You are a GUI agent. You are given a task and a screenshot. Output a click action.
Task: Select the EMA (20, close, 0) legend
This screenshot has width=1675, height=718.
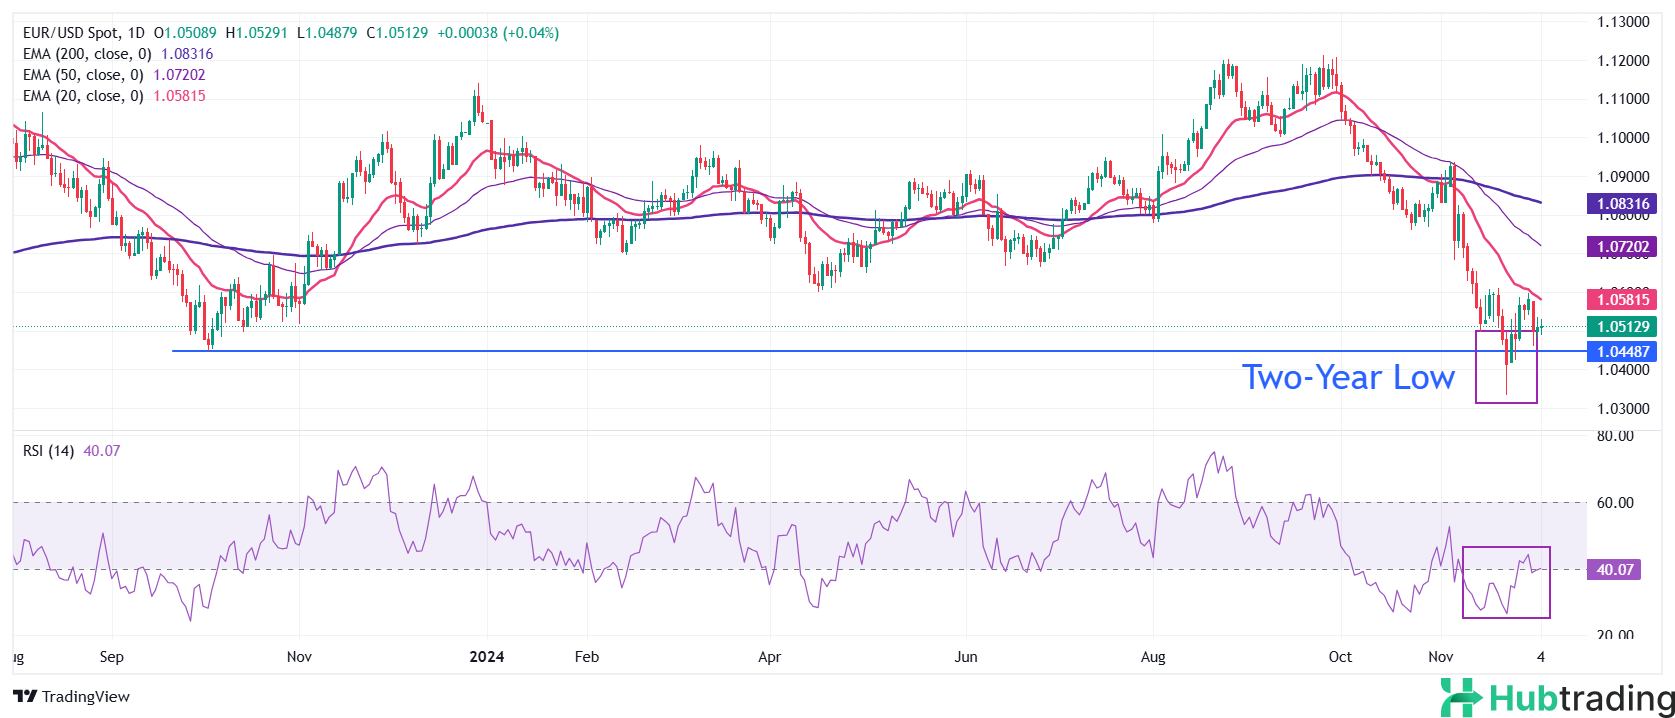(83, 96)
